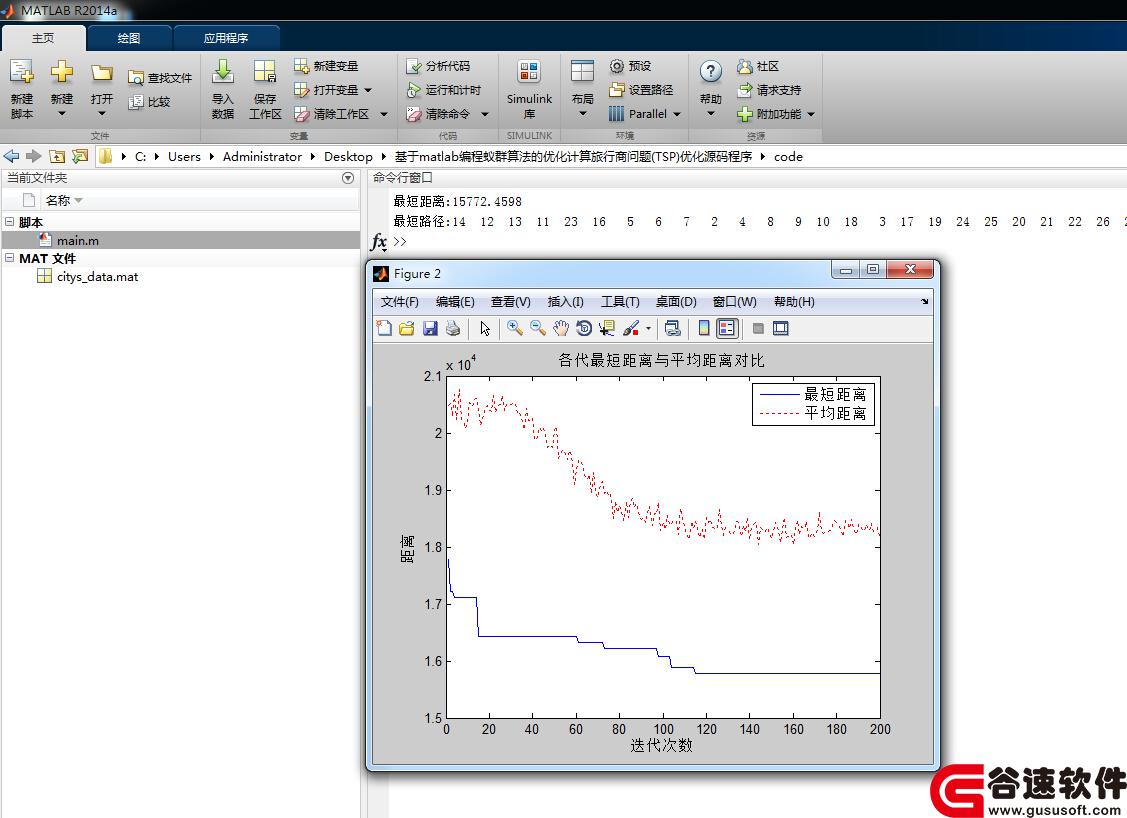The image size is (1127, 818).
Task: Open Desktop 桌面(D) menu in Figure 2
Action: click(676, 302)
